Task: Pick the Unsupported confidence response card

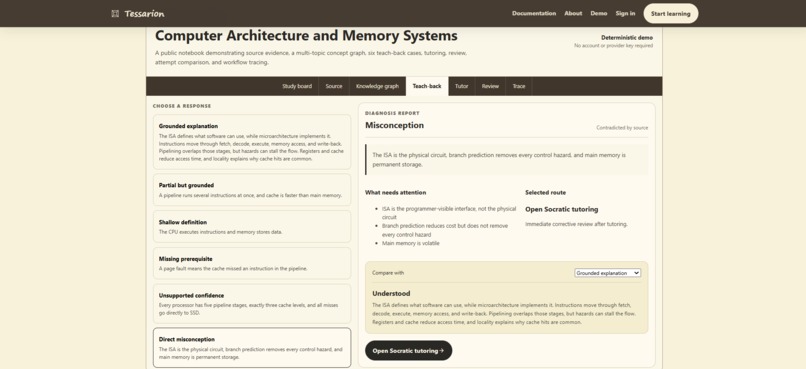Action: [252, 304]
